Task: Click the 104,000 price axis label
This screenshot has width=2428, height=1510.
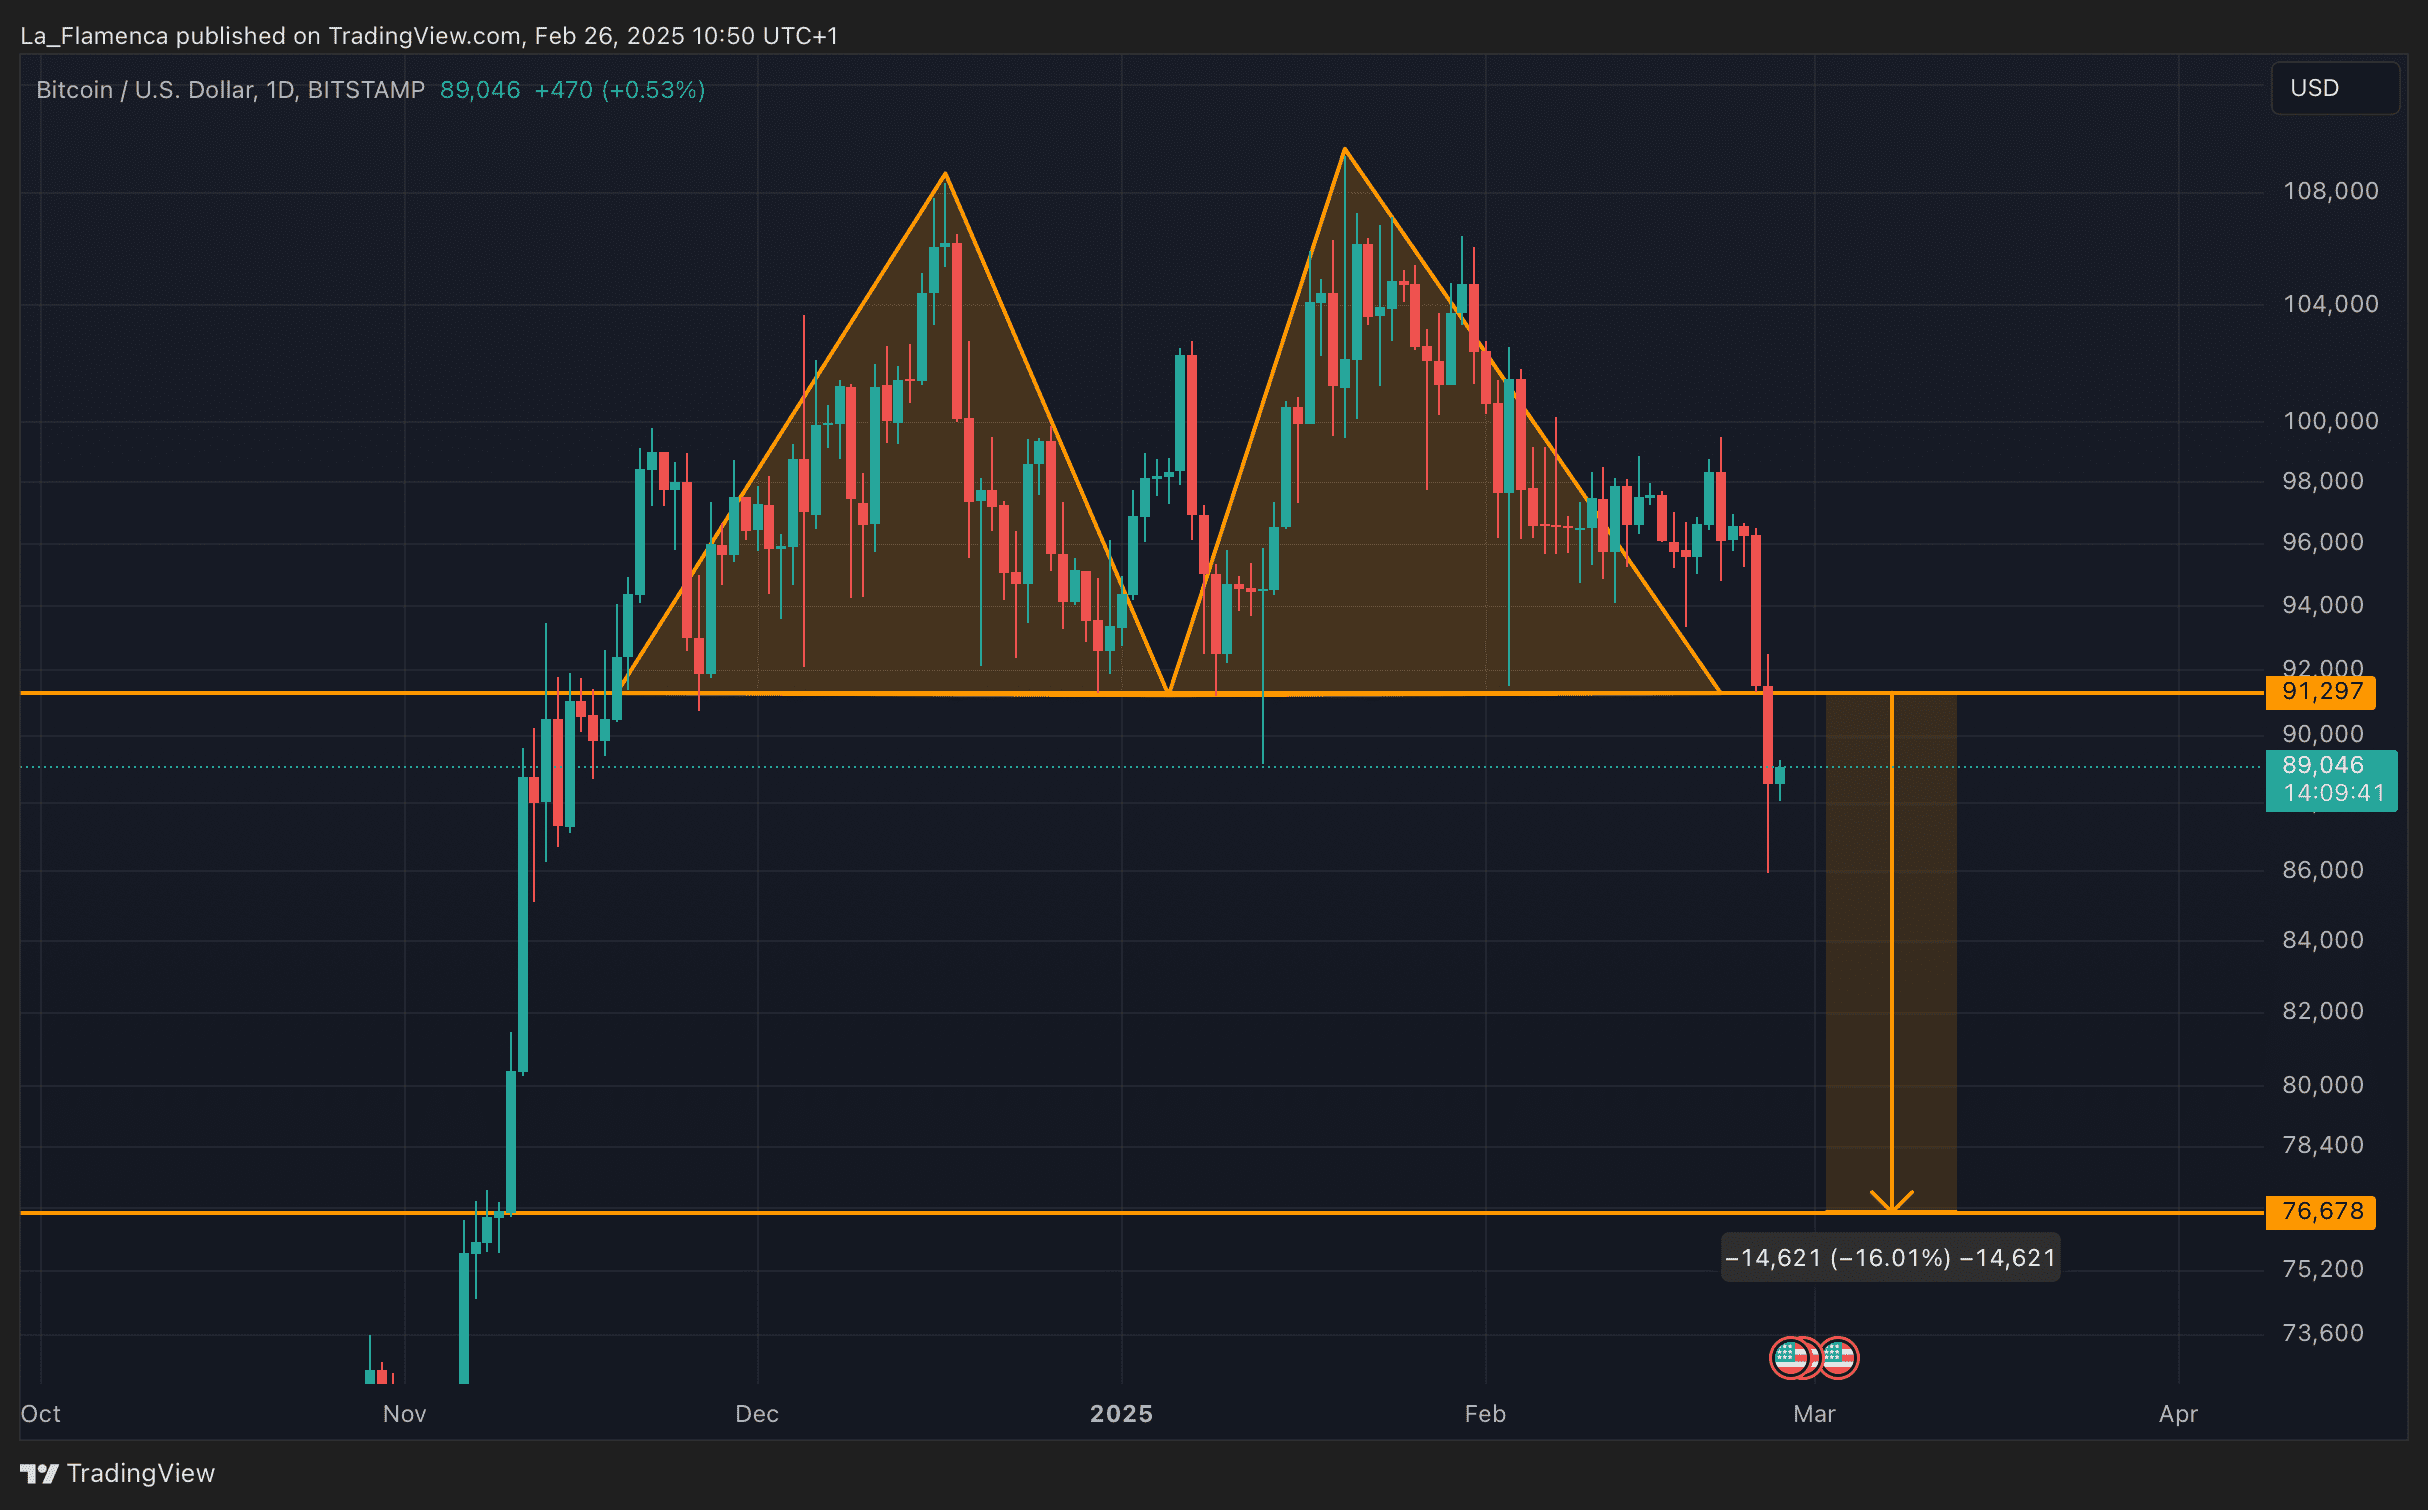Action: pyautogui.click(x=2330, y=304)
